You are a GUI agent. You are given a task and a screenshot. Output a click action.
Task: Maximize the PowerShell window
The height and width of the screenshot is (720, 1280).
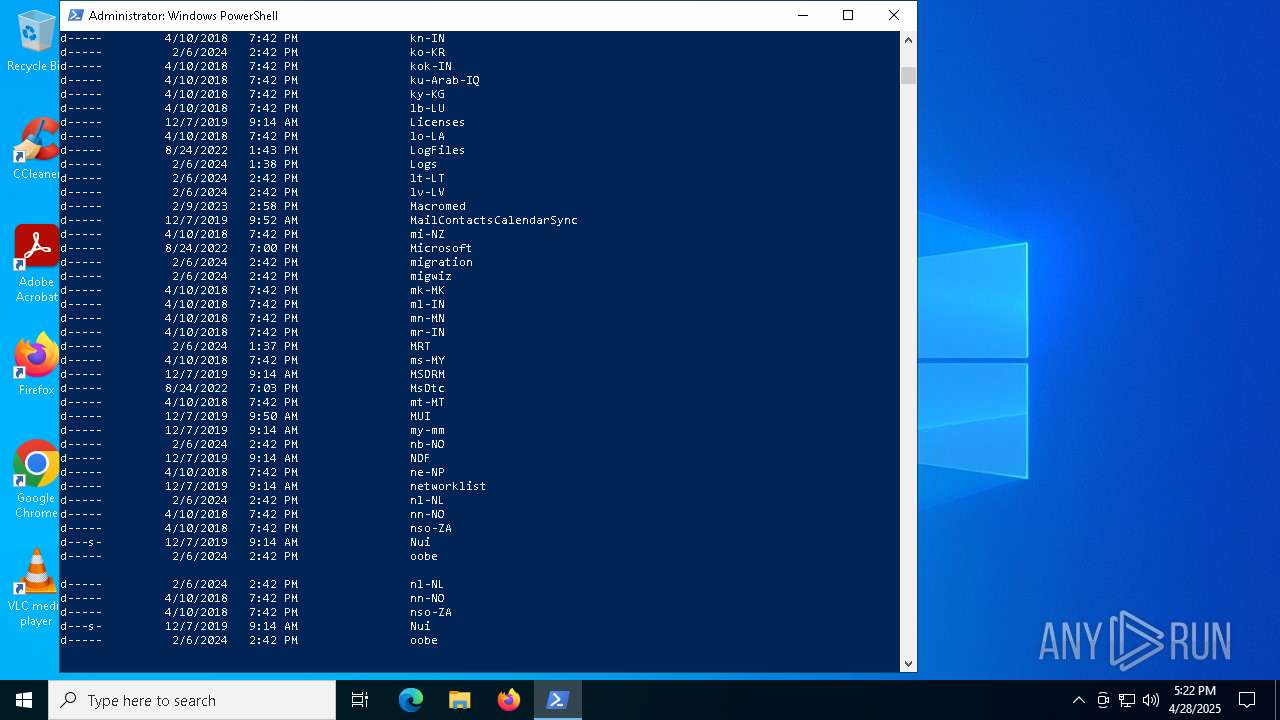pyautogui.click(x=848, y=15)
